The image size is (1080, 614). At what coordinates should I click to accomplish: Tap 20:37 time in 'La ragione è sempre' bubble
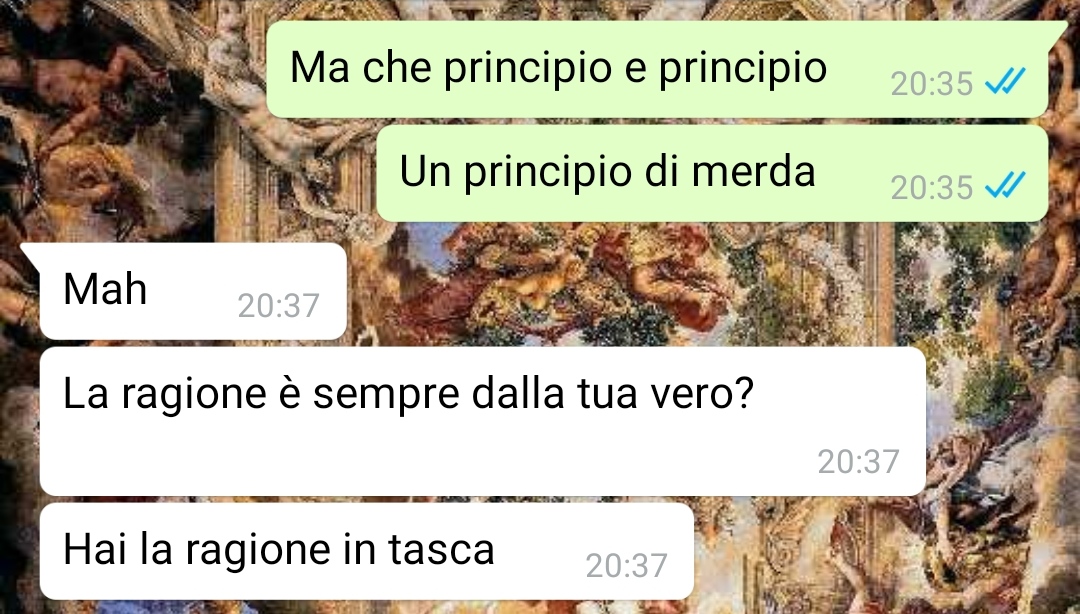click(859, 462)
